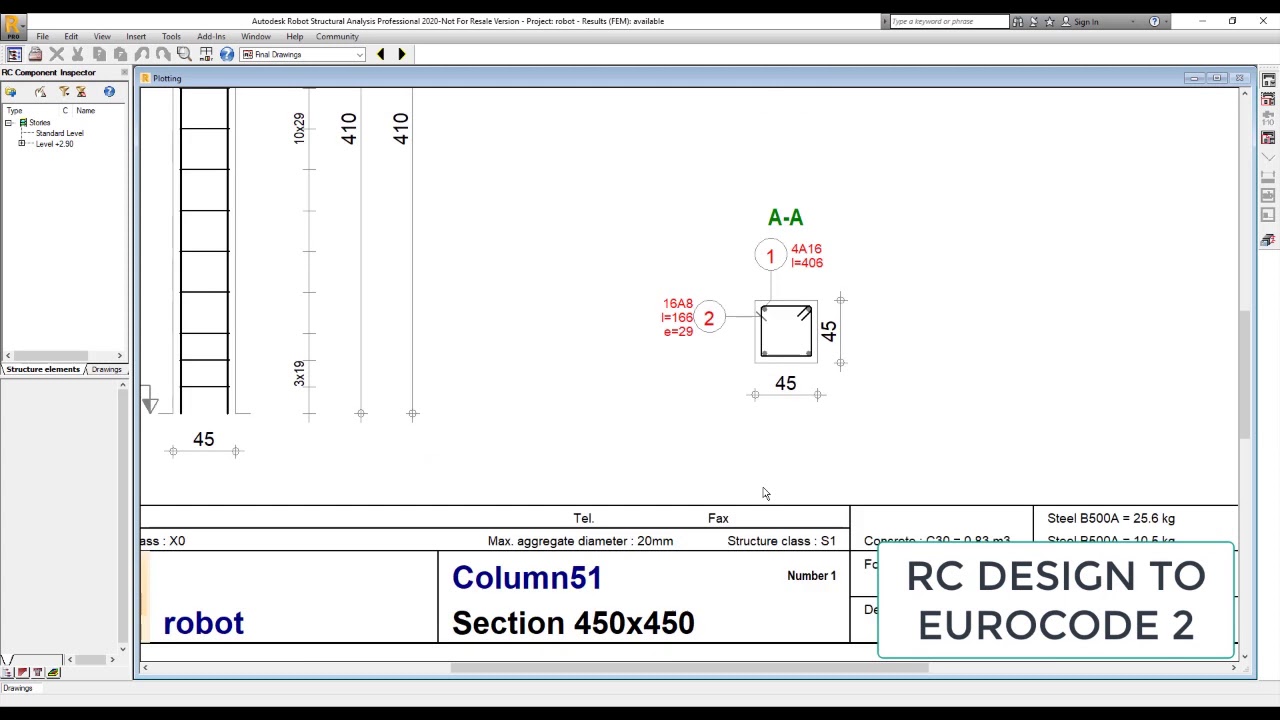Click the inspector filter funnel icon
Image resolution: width=1280 pixels, height=720 pixels.
pos(64,92)
